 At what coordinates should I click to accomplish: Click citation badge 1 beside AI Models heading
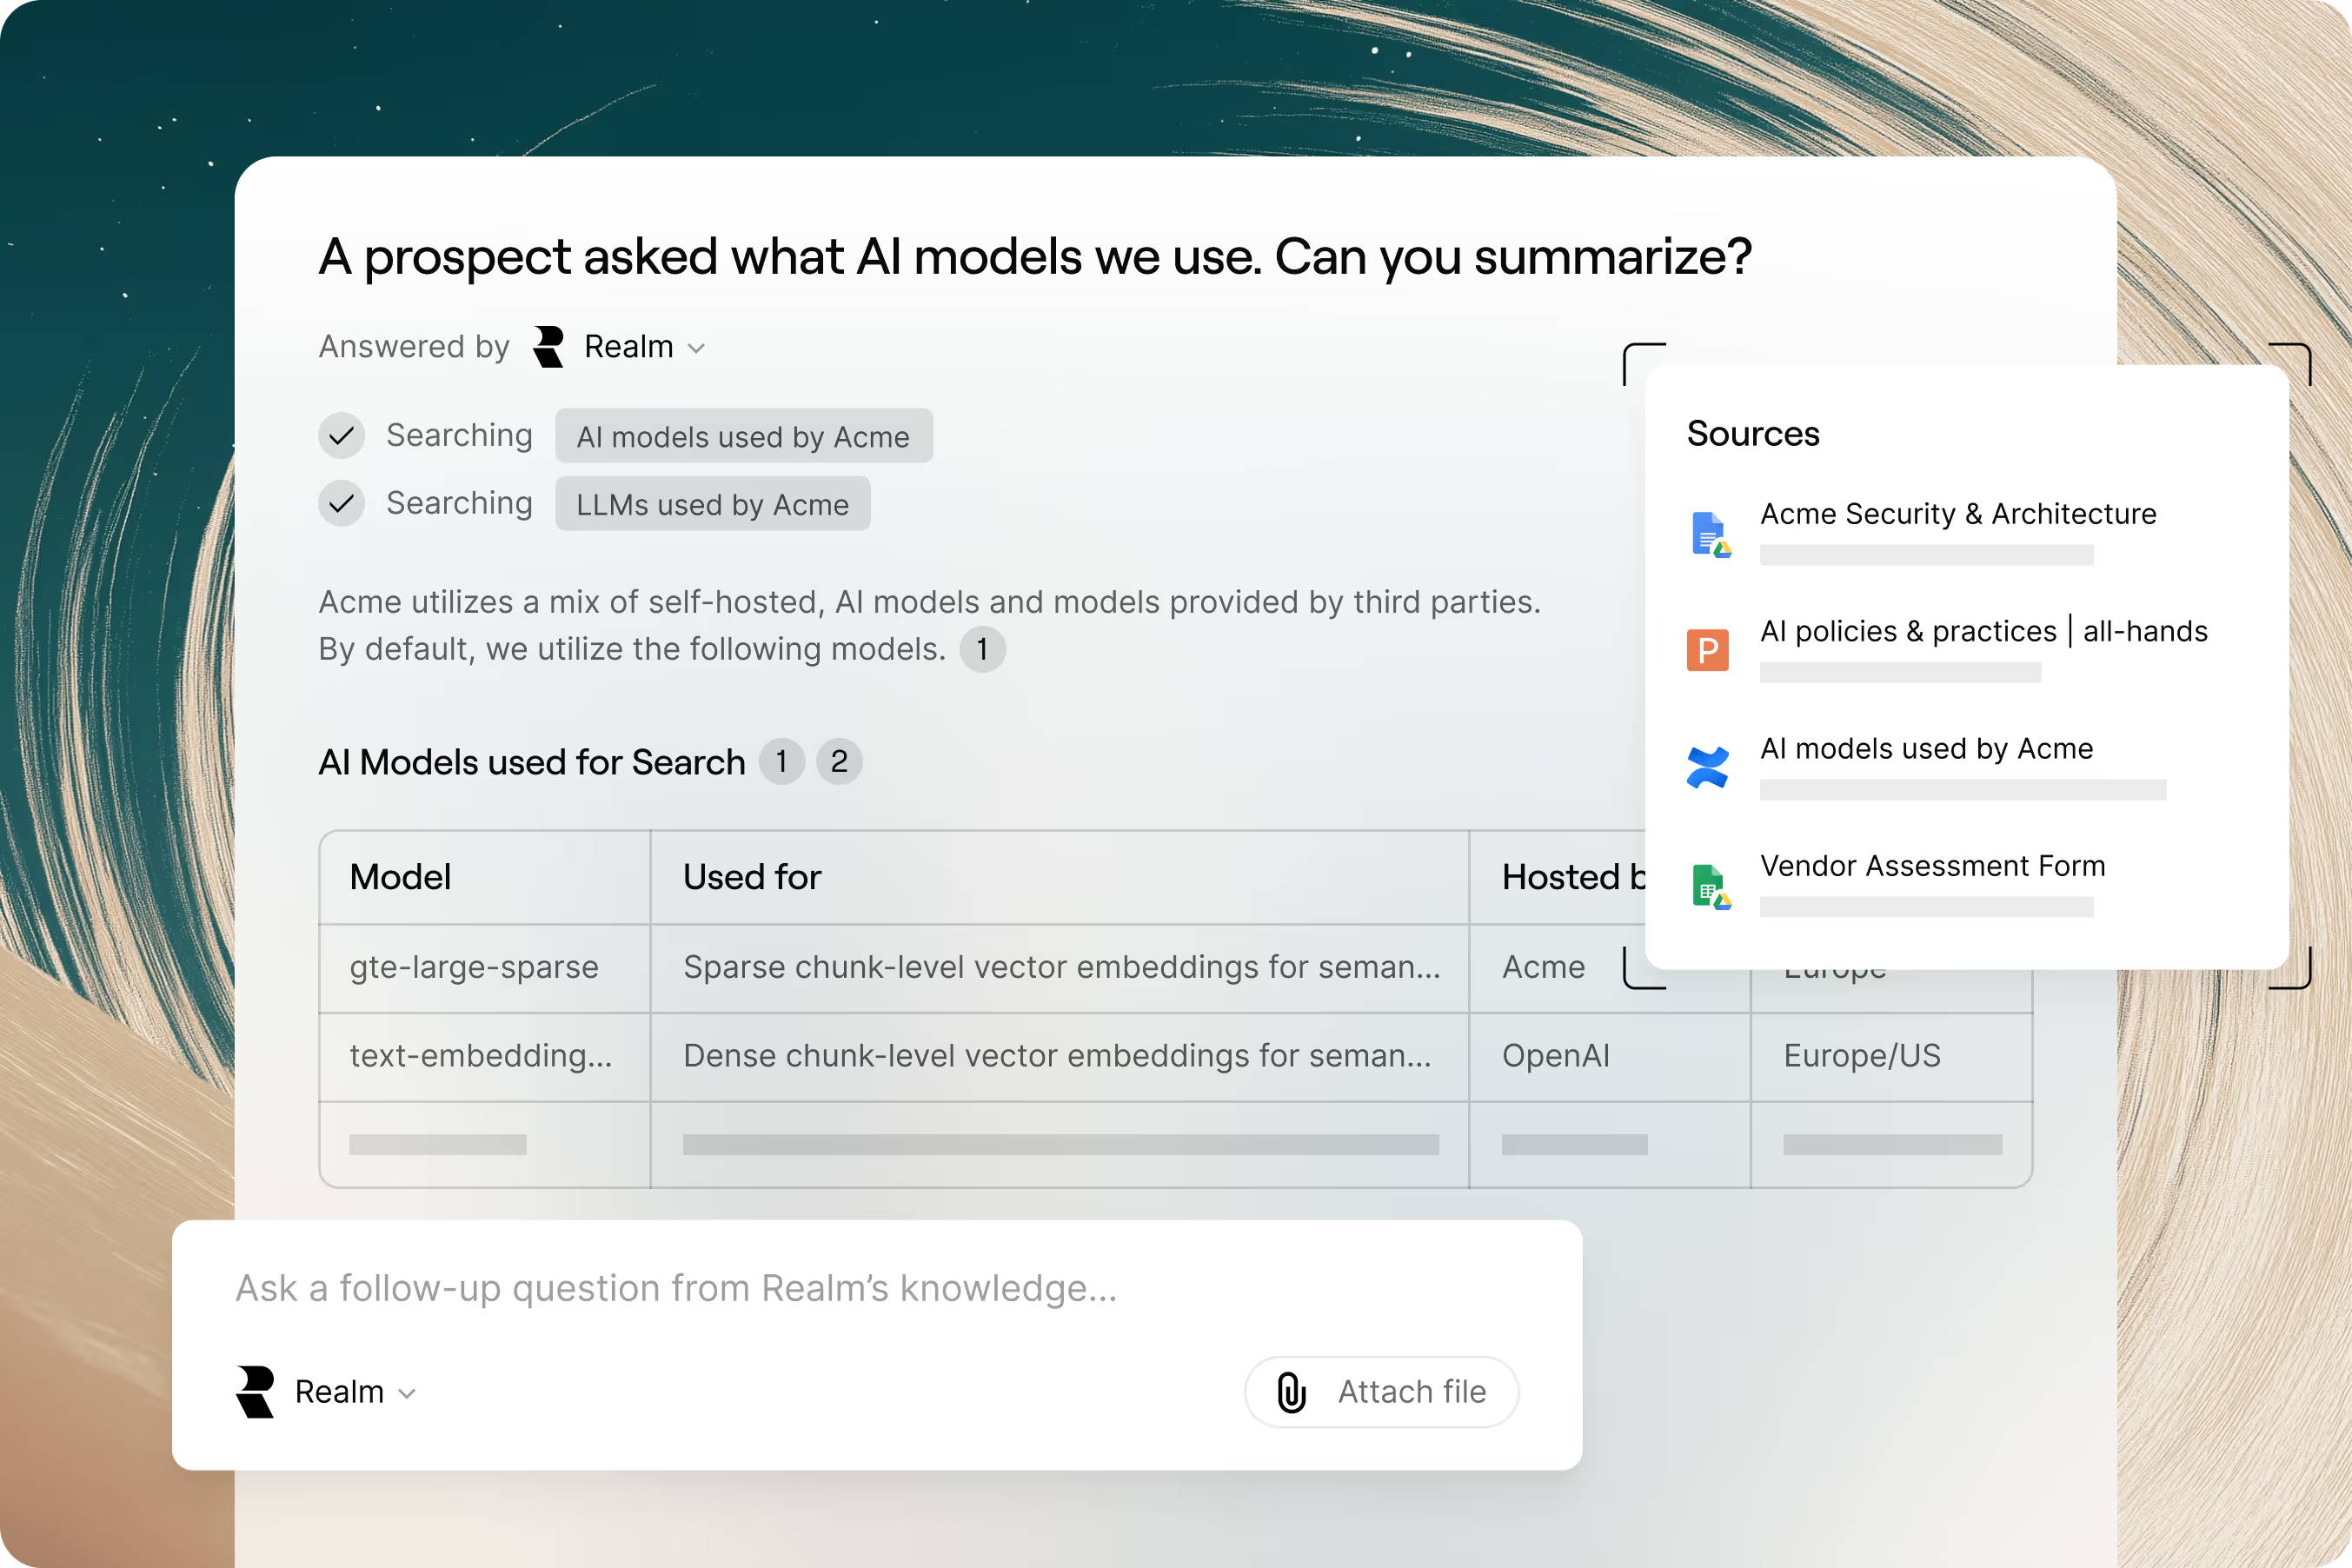tap(781, 762)
